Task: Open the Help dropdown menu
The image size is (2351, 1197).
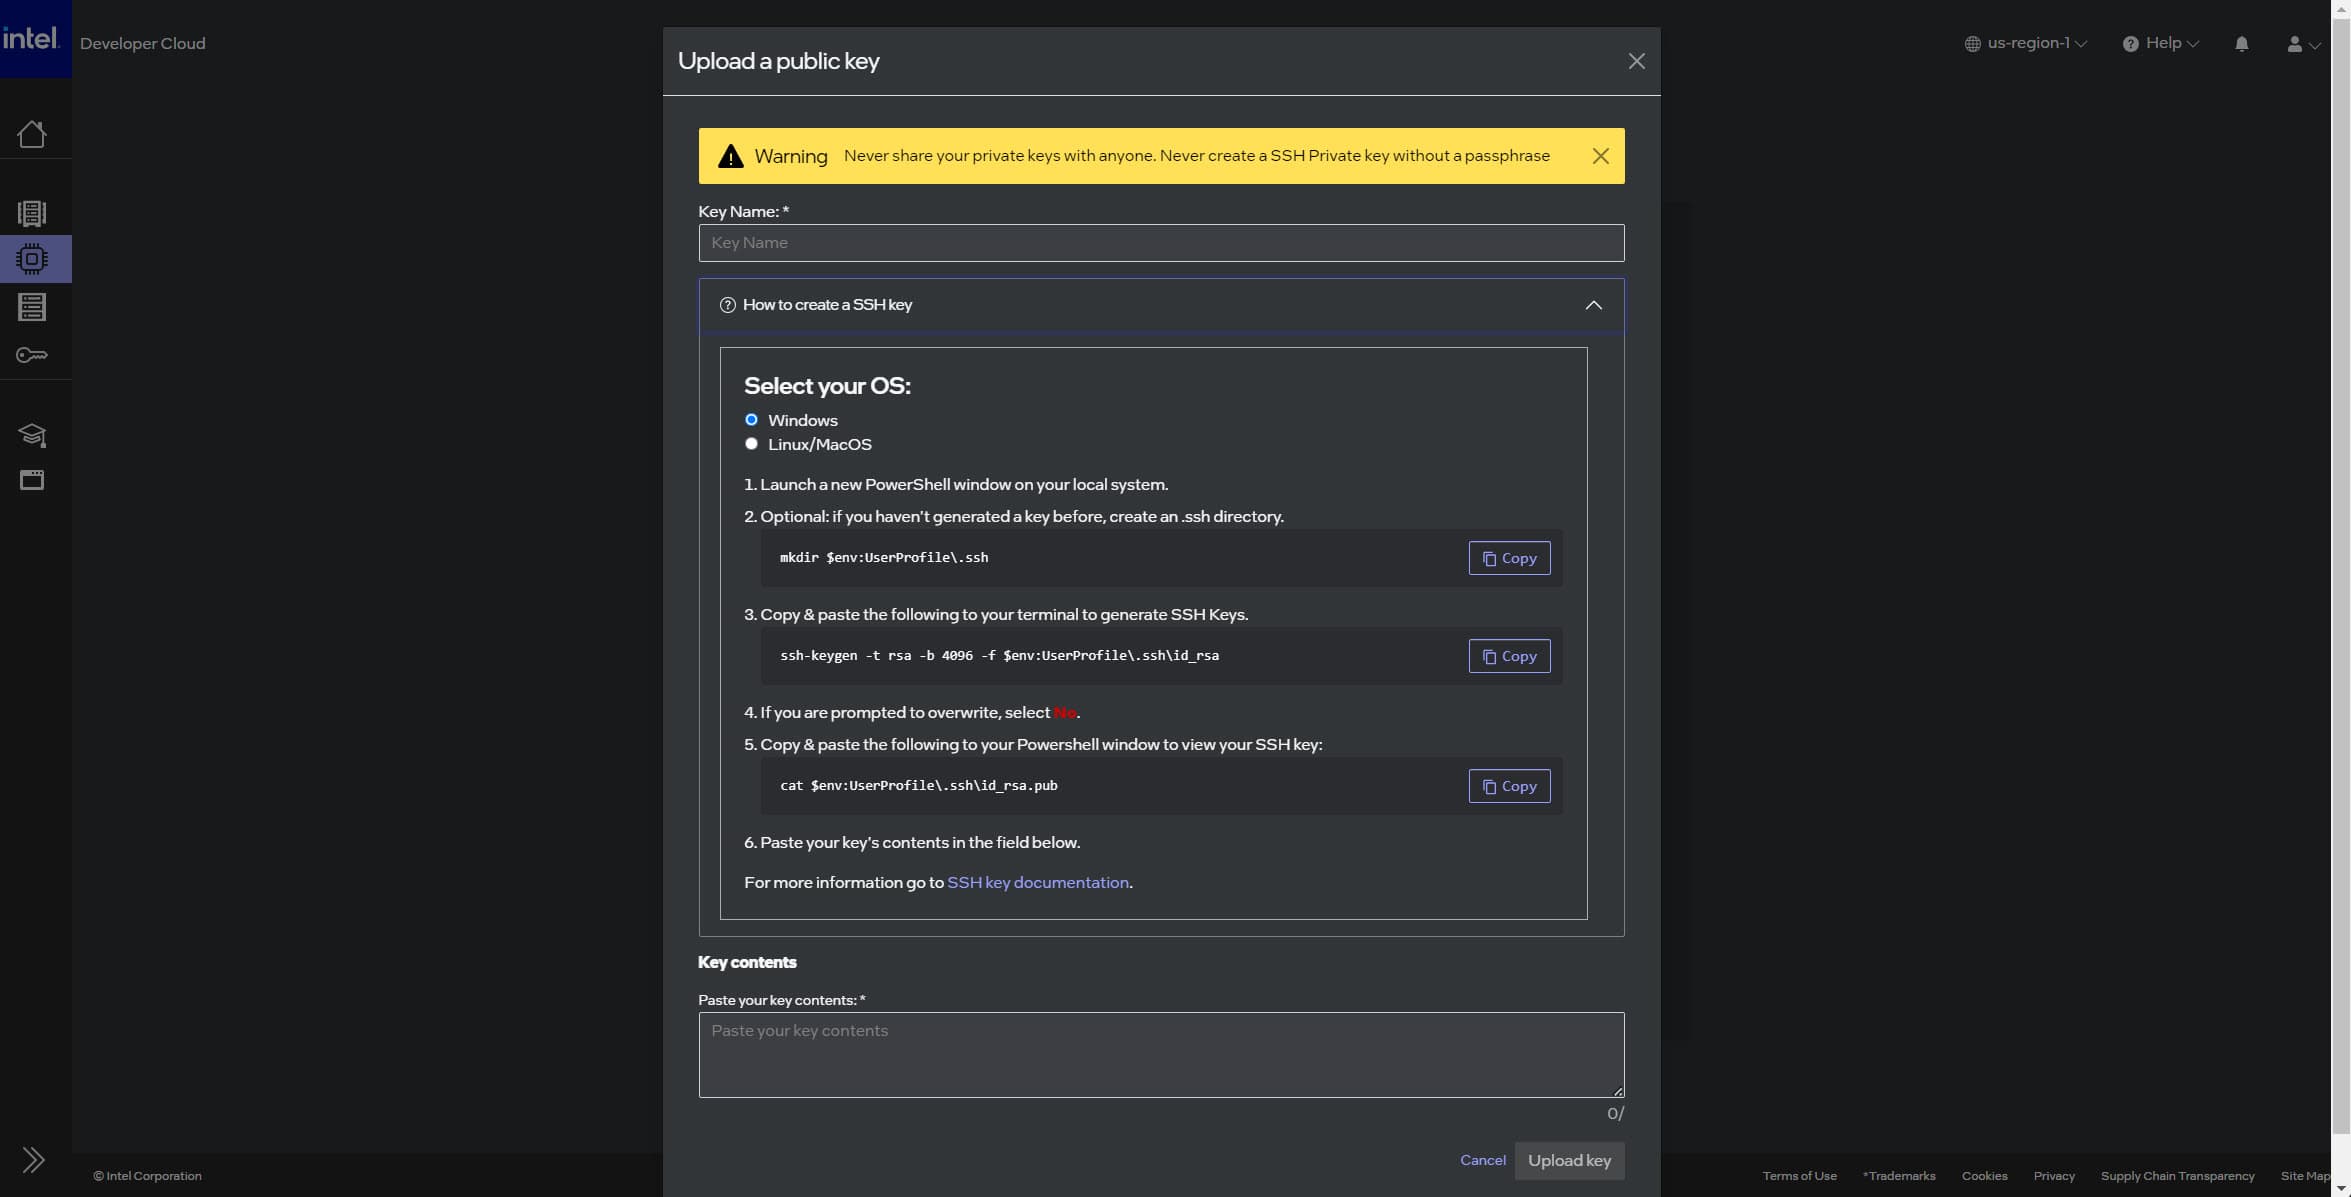Action: click(x=2160, y=44)
